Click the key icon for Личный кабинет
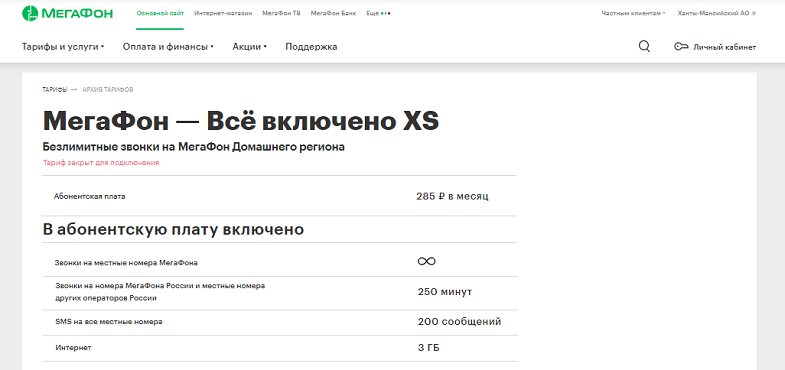 click(x=681, y=47)
